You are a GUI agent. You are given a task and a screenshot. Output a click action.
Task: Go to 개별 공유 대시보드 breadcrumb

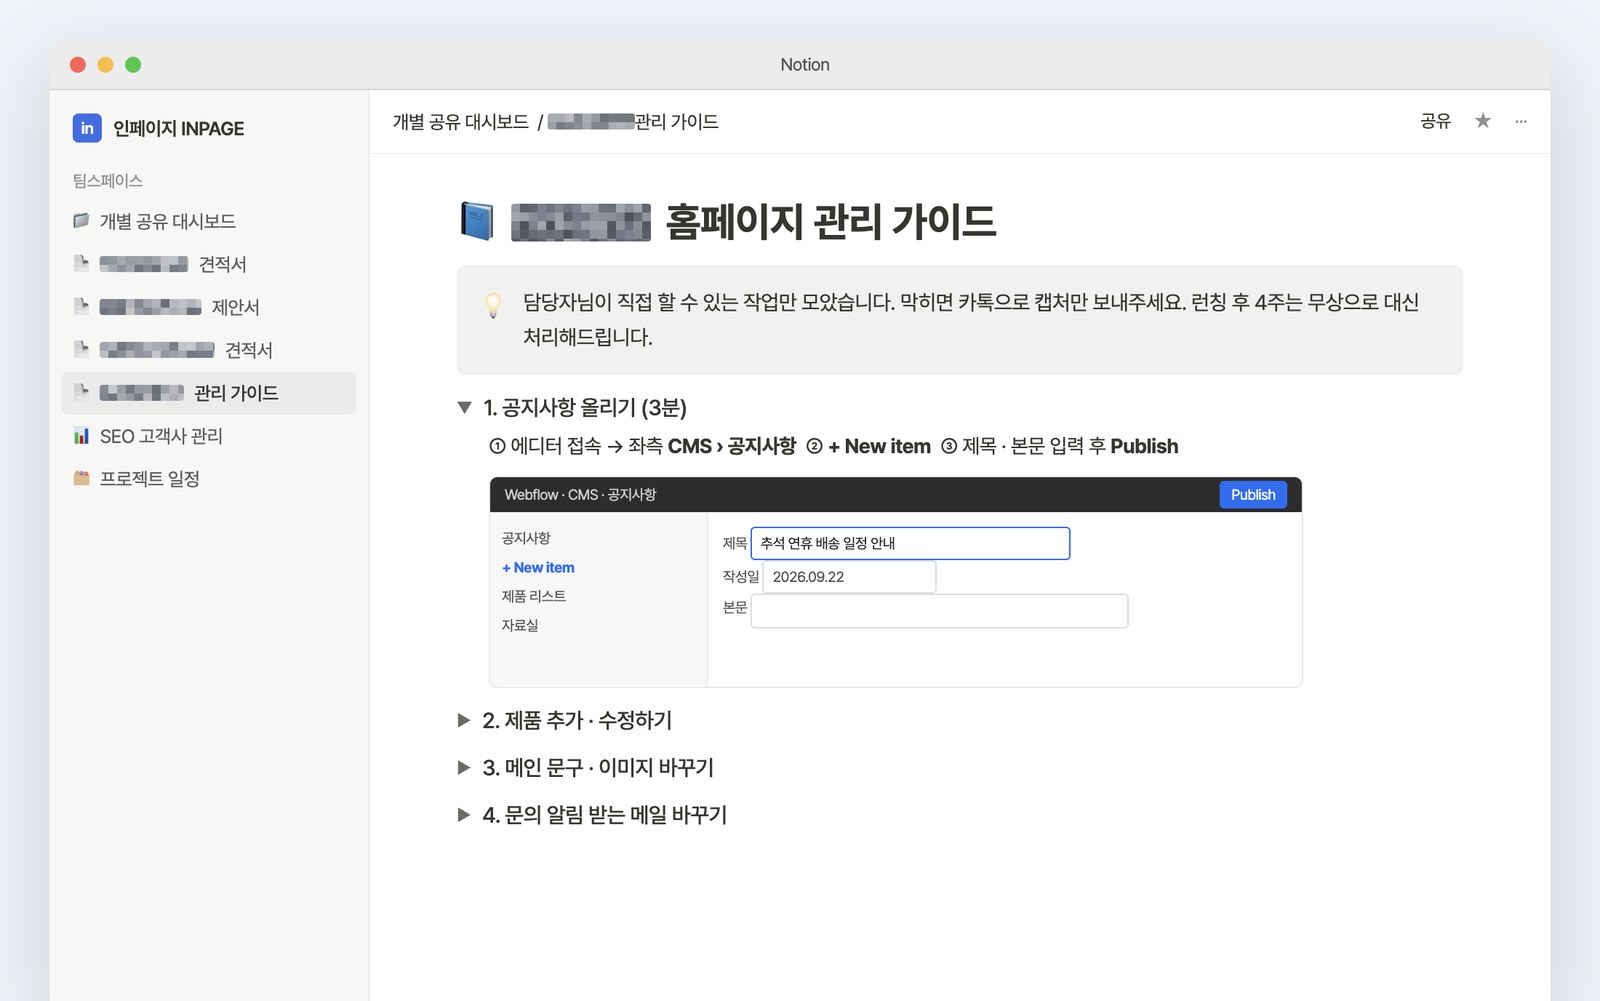coord(460,121)
